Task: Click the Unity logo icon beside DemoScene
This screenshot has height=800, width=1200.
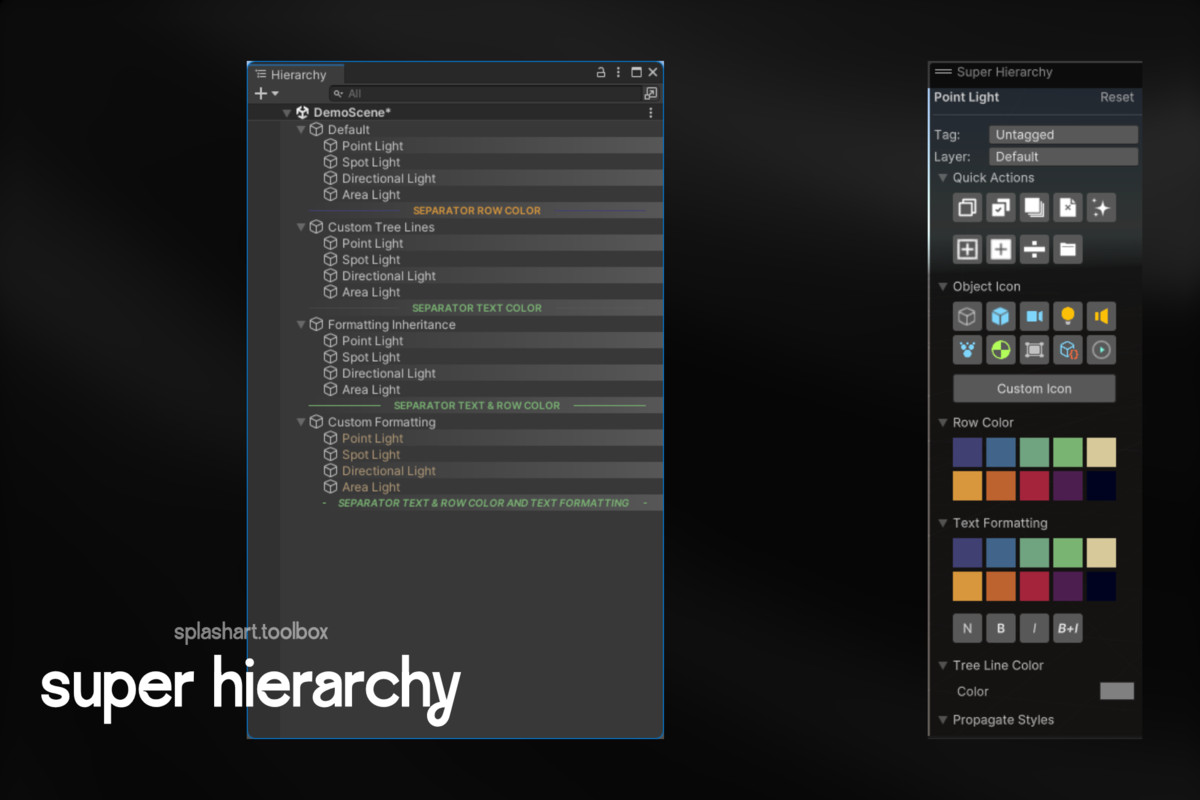Action: [302, 113]
